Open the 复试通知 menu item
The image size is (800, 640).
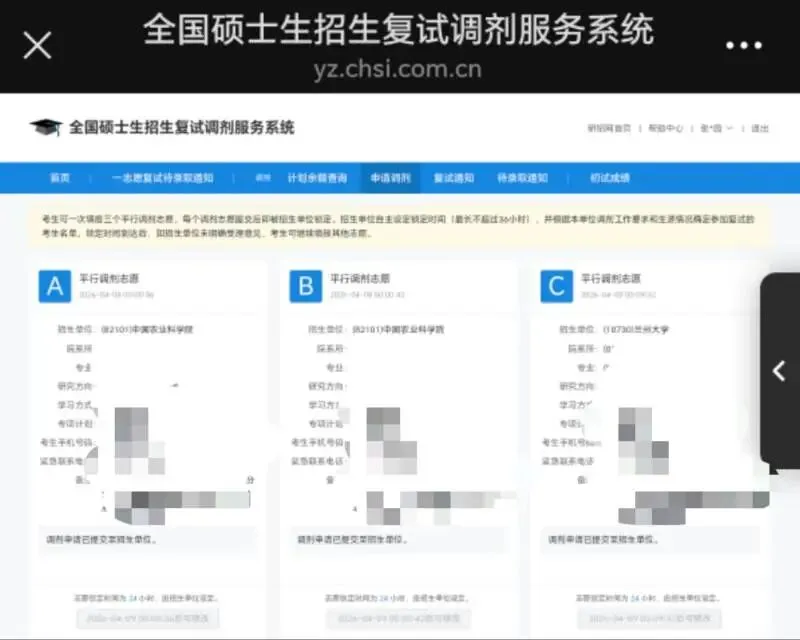pyautogui.click(x=454, y=178)
